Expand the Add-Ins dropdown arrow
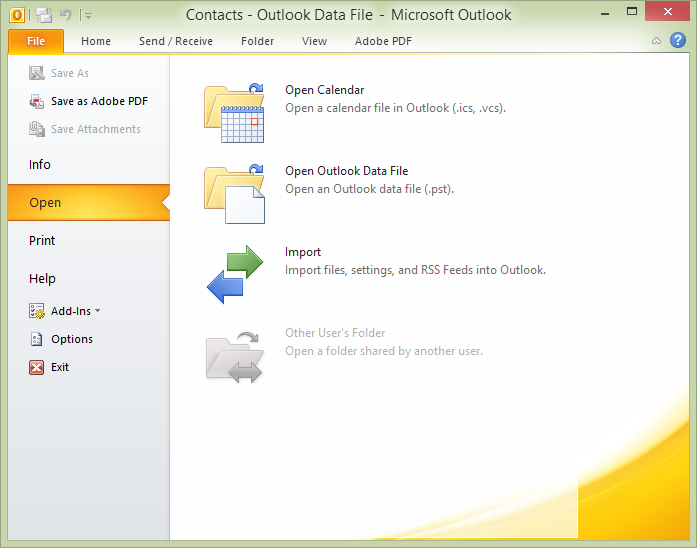Viewport: 697px width, 548px height. tap(98, 311)
